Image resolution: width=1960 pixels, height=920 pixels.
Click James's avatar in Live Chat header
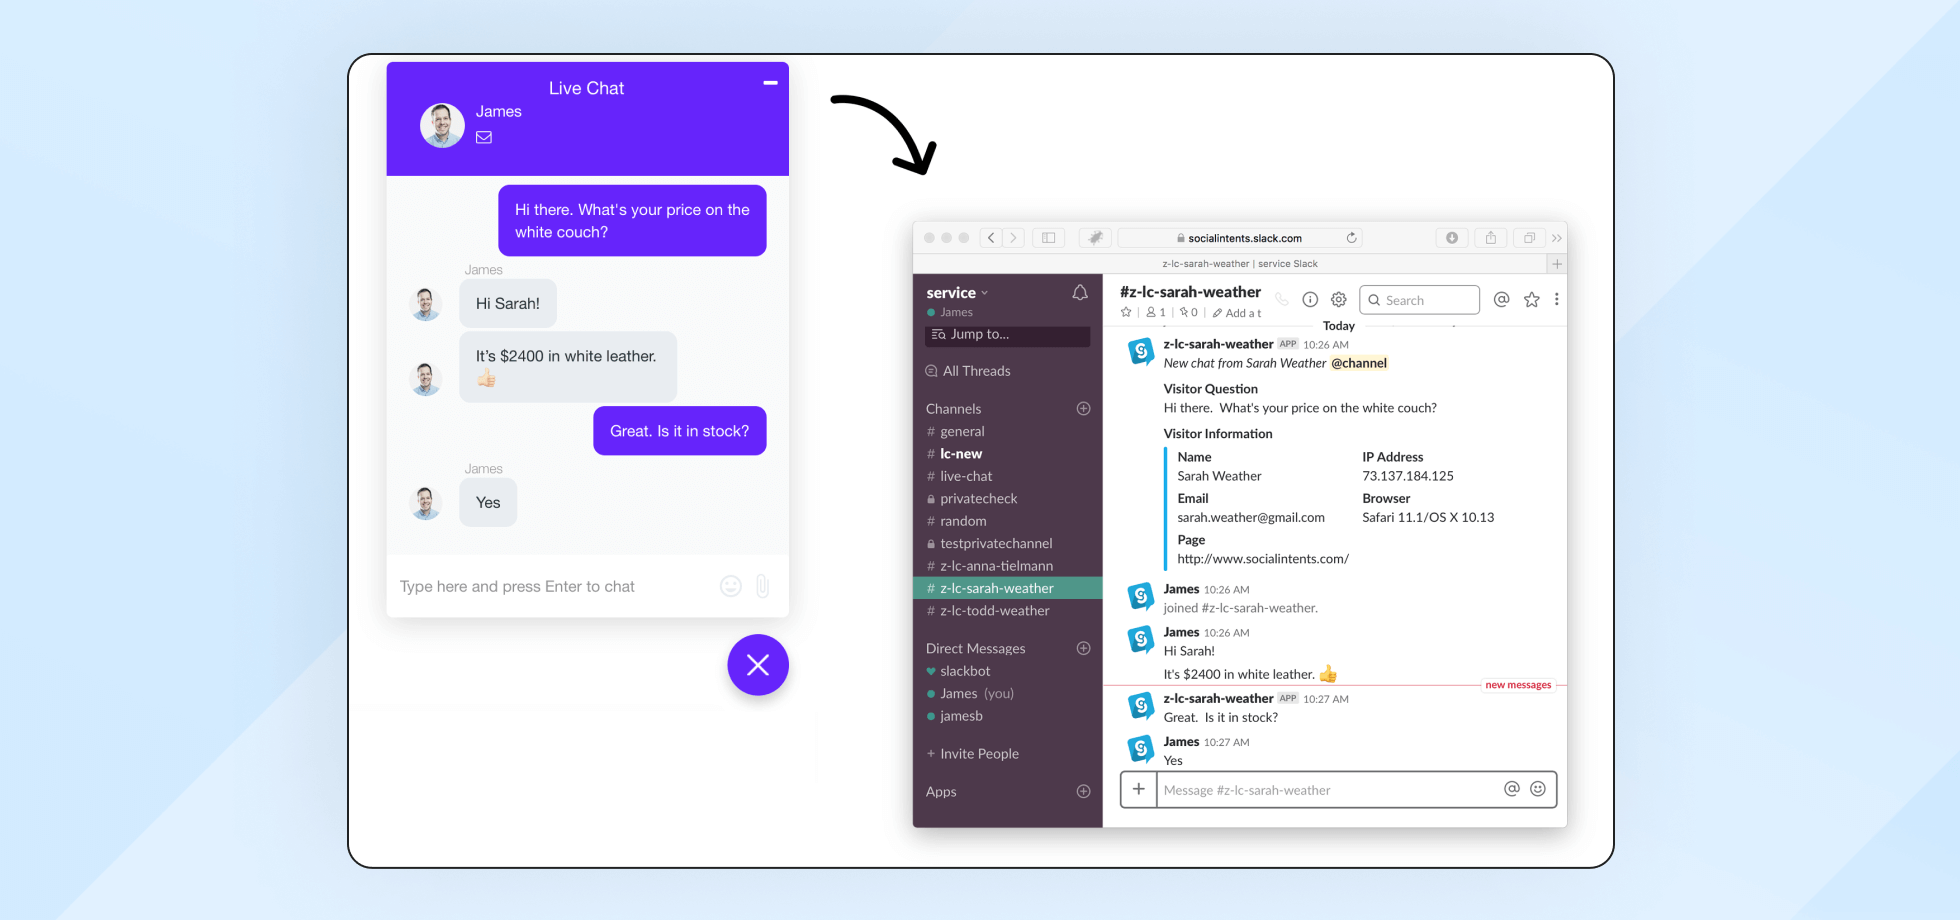point(442,125)
